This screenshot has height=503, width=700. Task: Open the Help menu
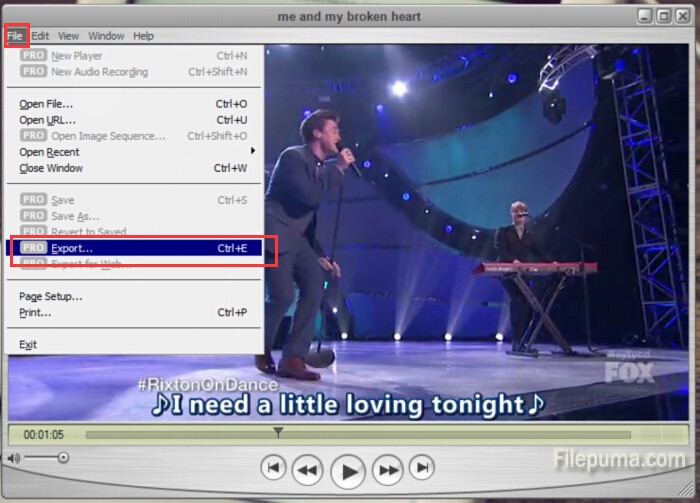(x=144, y=36)
